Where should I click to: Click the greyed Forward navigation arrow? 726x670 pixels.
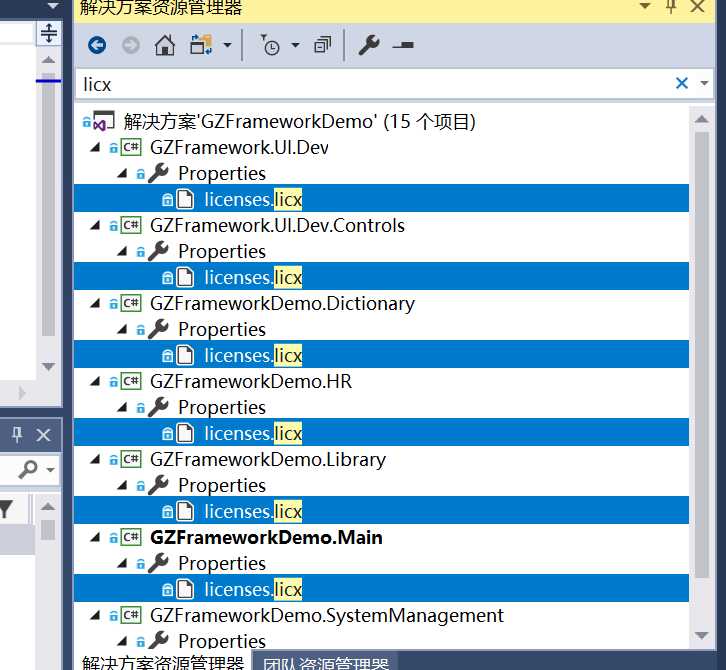[131, 45]
